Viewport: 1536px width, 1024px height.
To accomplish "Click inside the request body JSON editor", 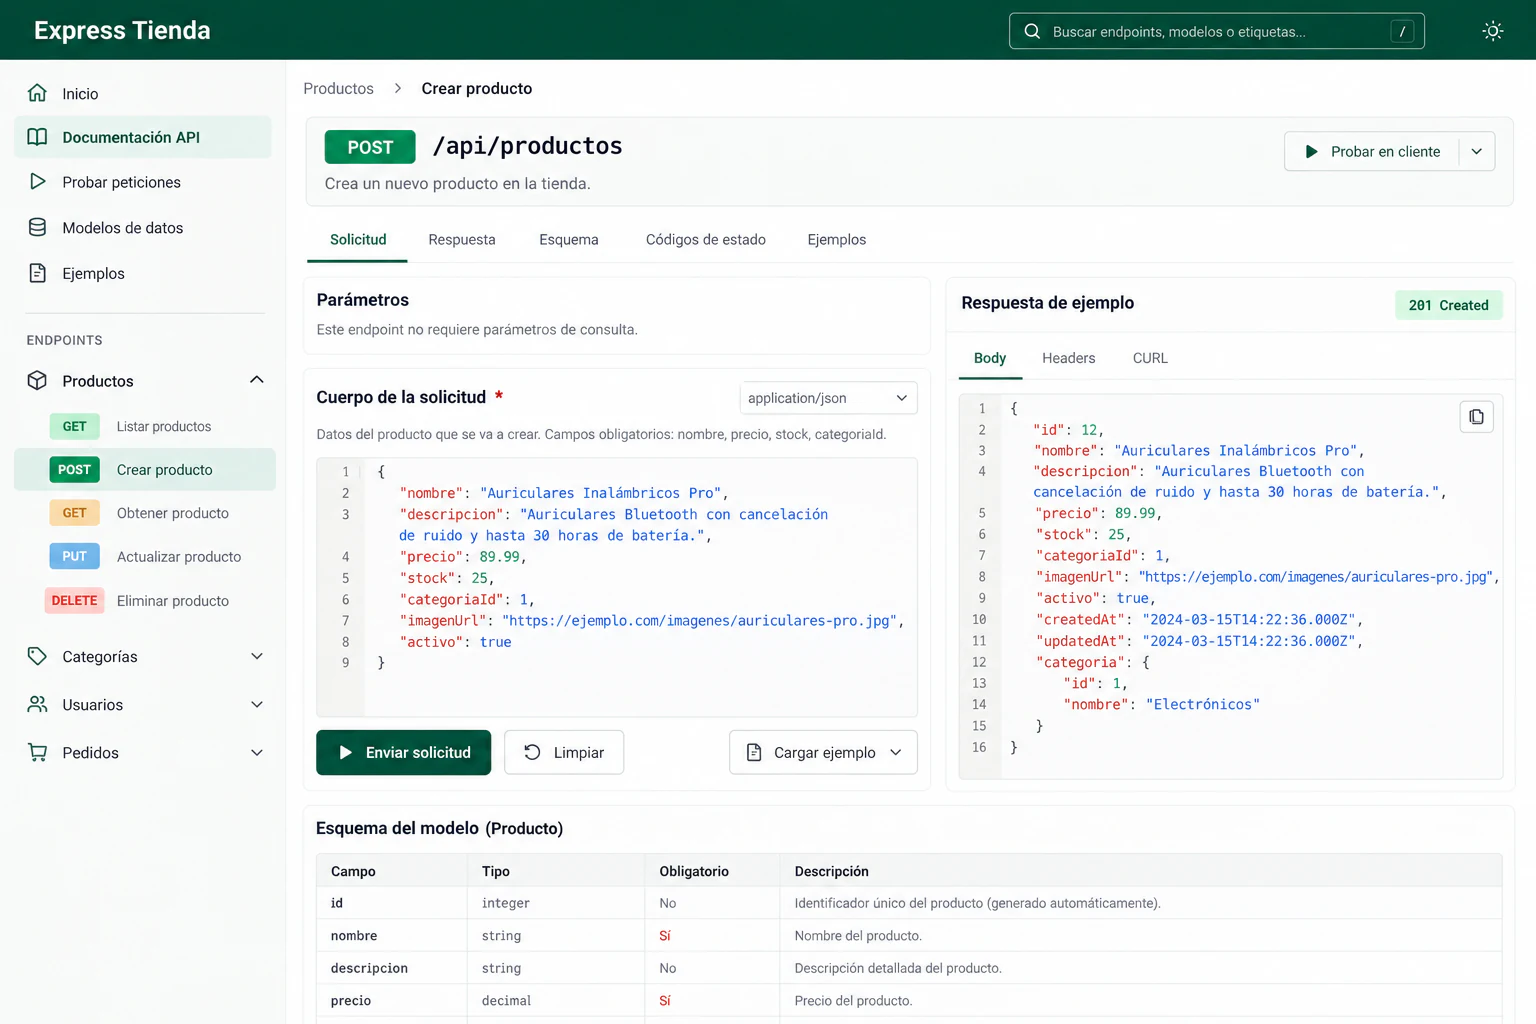I will [617, 587].
